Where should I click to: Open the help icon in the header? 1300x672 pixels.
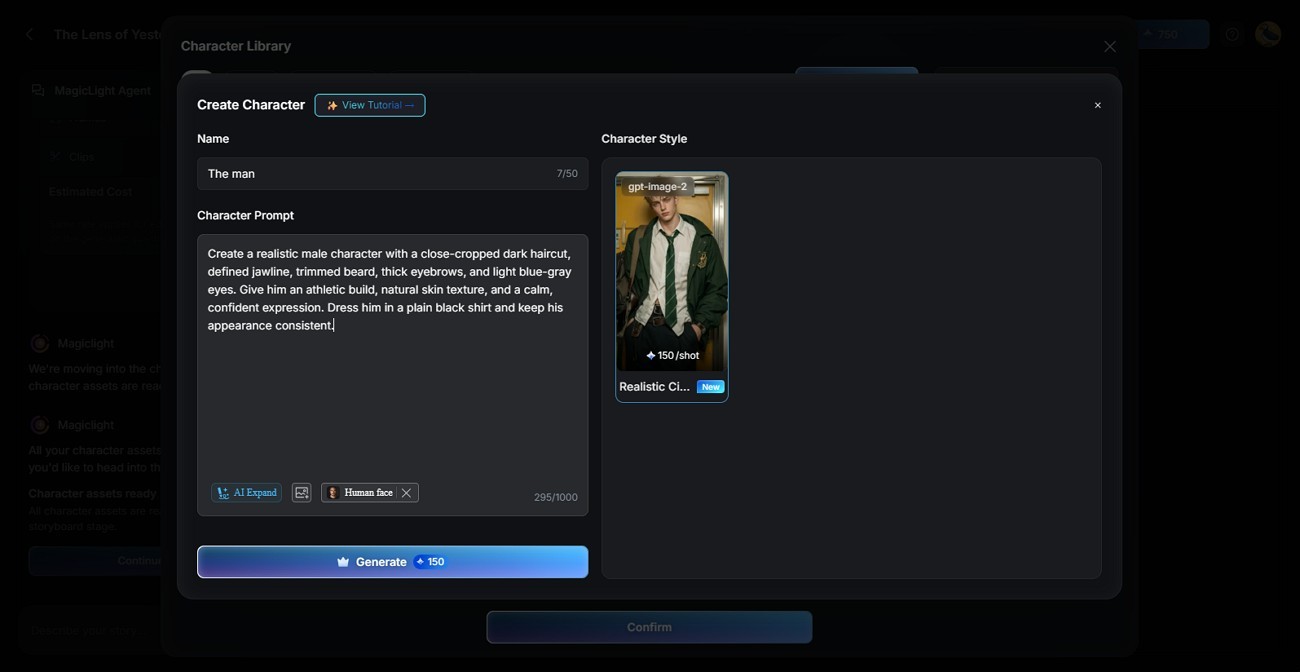coord(1232,34)
